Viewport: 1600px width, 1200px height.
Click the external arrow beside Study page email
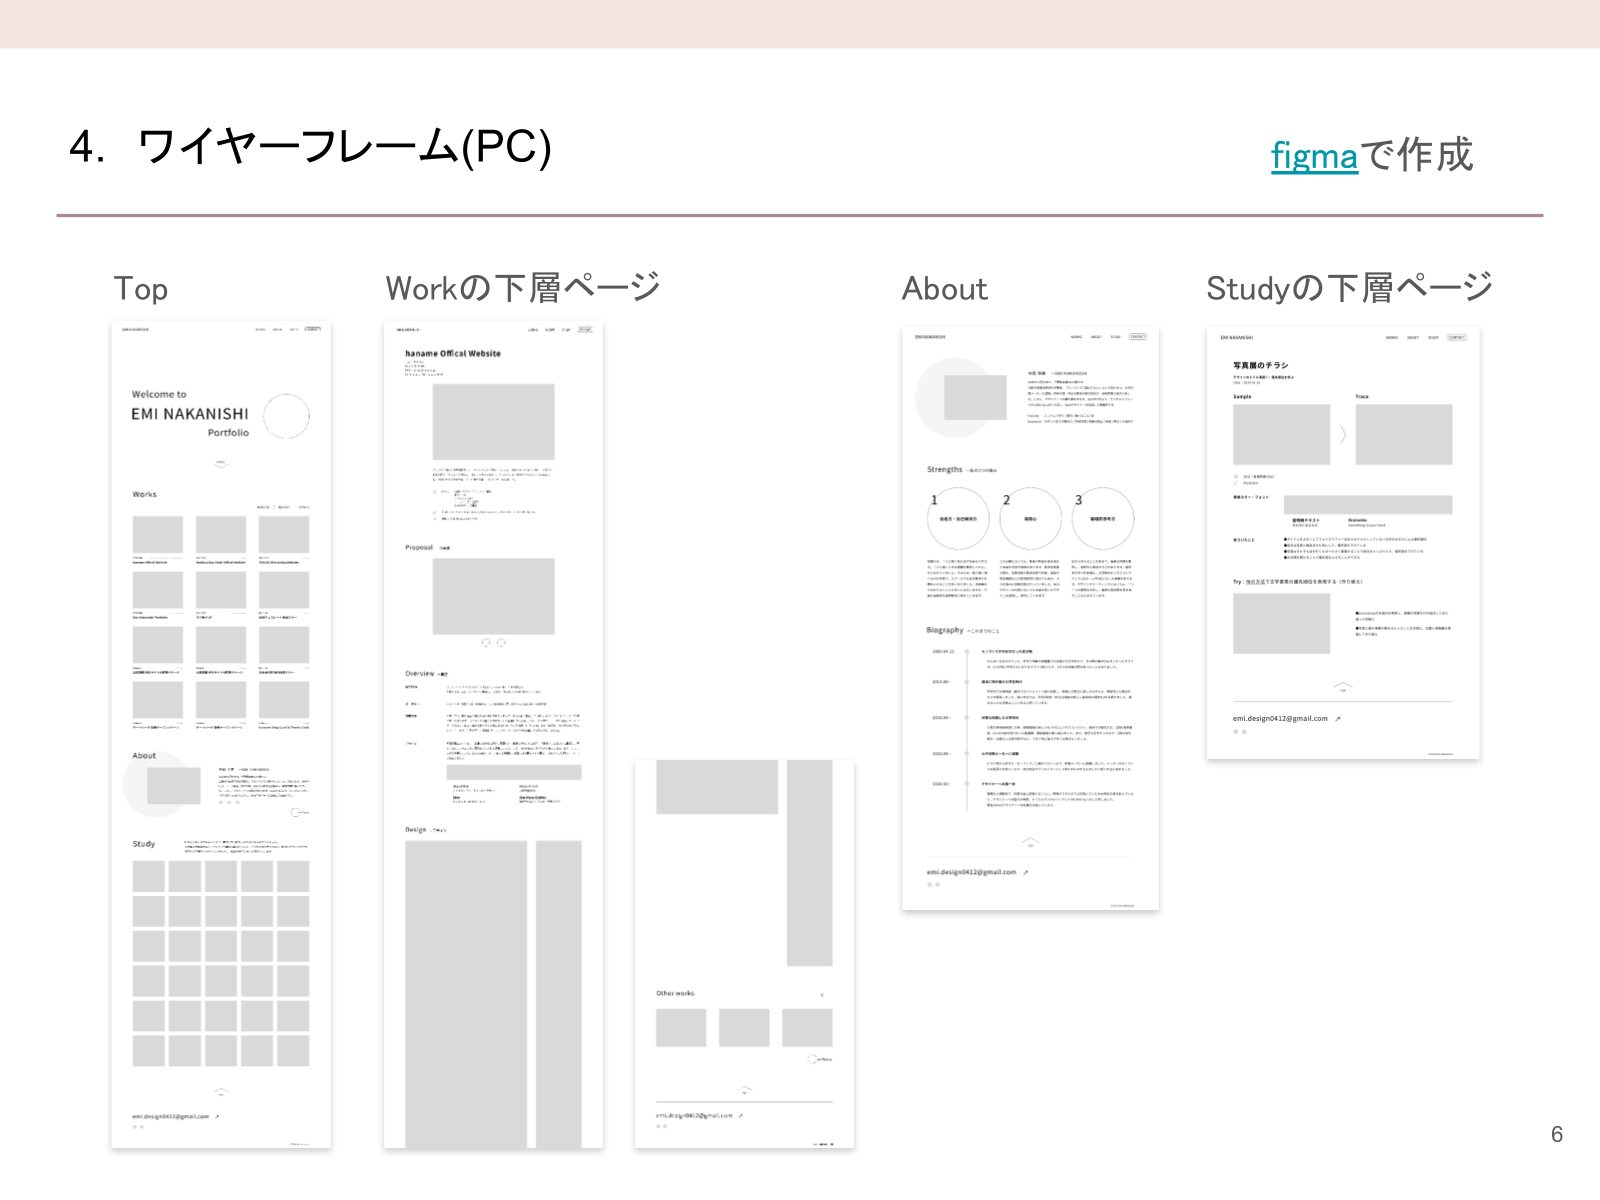coord(1337,719)
